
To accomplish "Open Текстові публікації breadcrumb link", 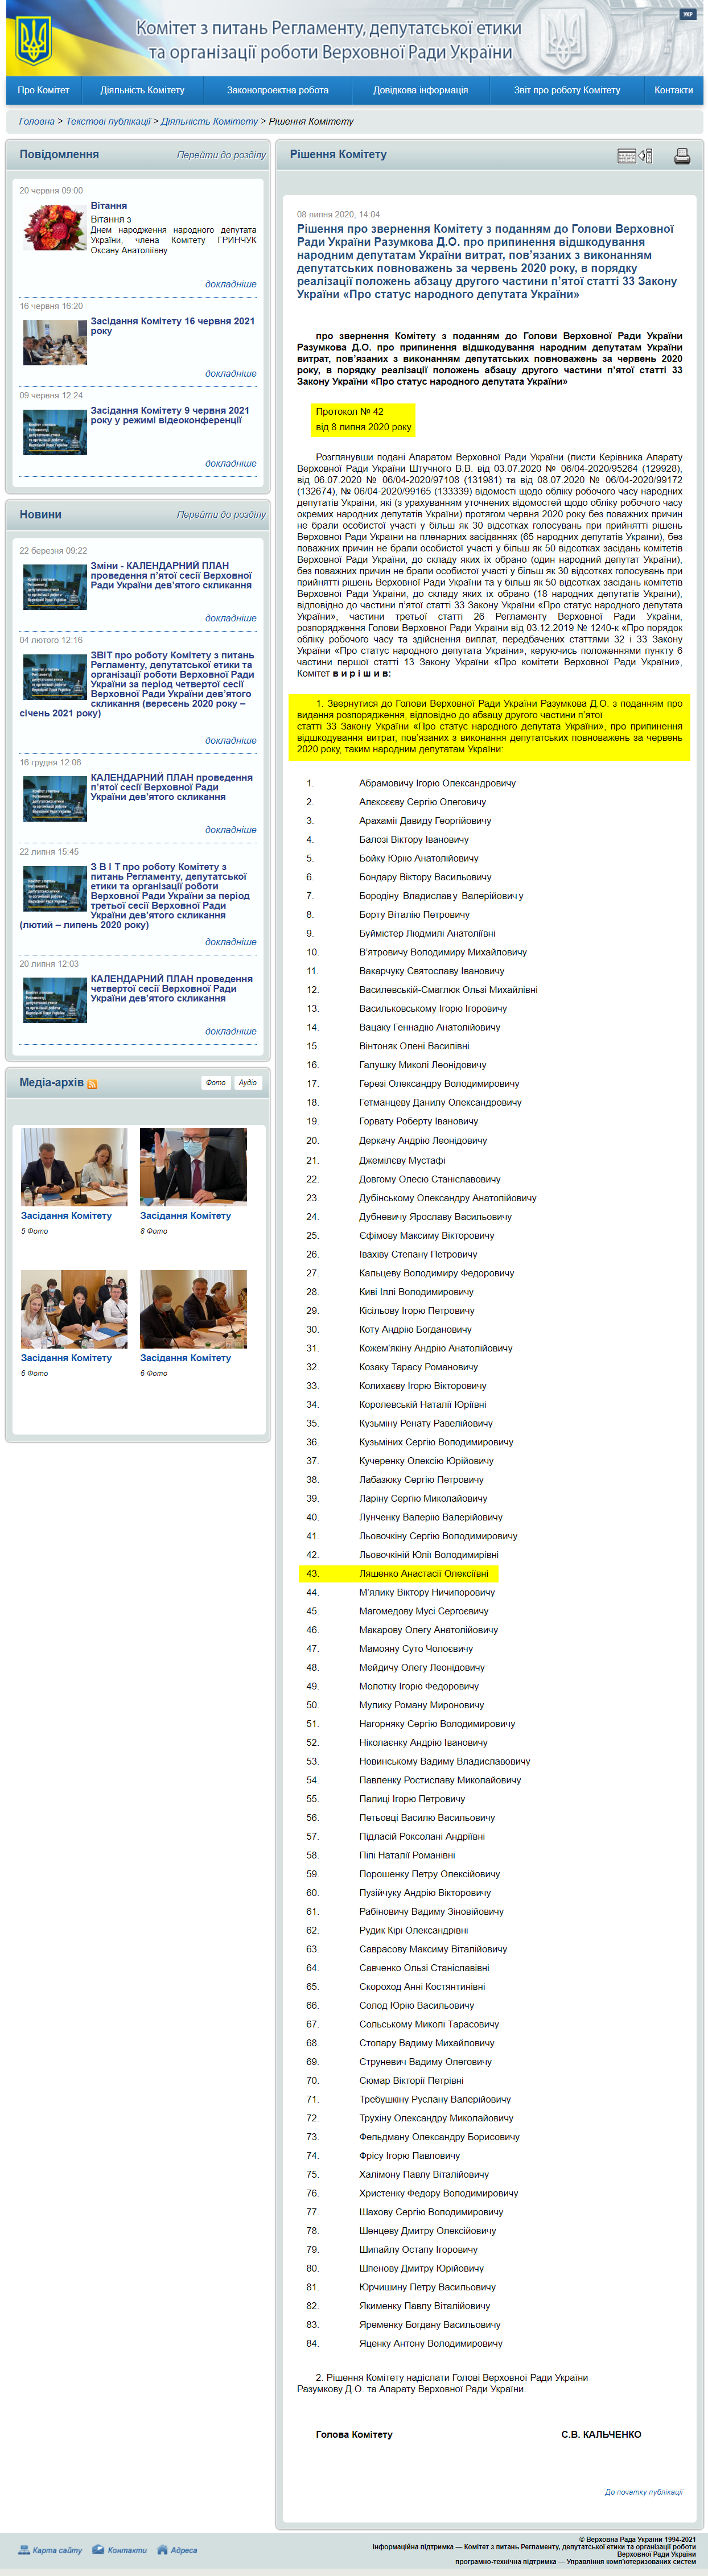I will click(x=108, y=121).
